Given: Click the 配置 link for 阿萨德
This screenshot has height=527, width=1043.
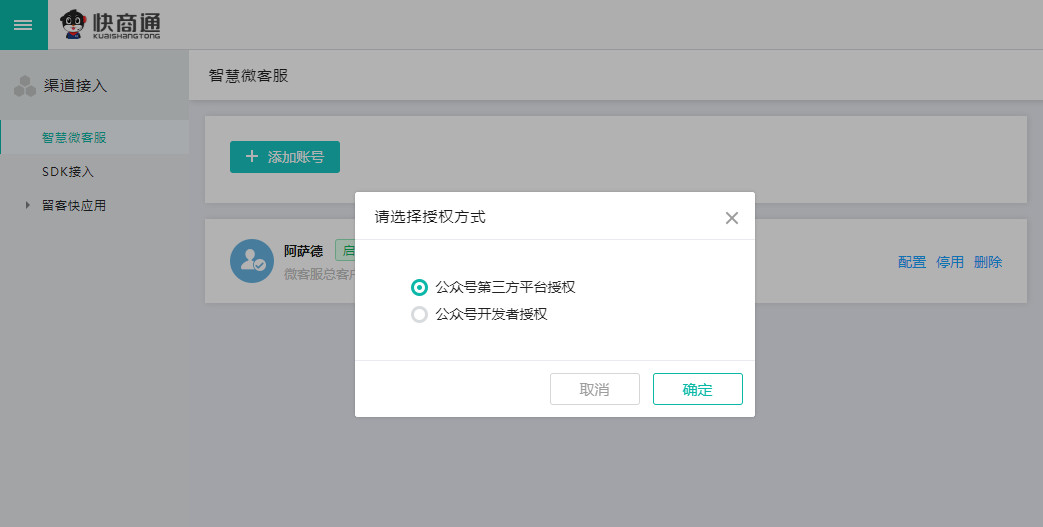Looking at the screenshot, I should pos(911,262).
